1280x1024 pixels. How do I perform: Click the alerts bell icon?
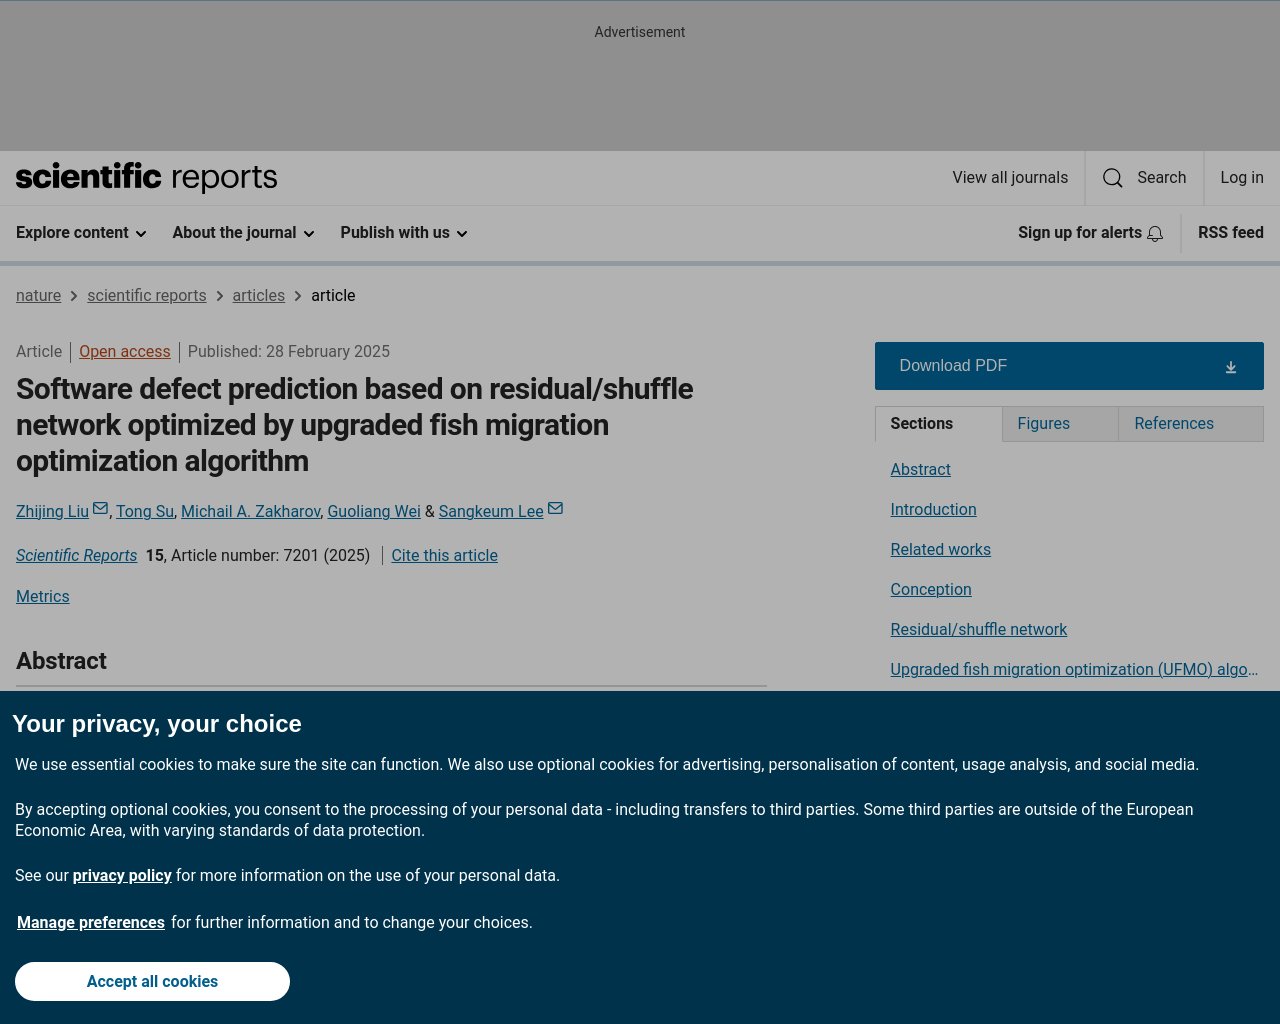1155,233
